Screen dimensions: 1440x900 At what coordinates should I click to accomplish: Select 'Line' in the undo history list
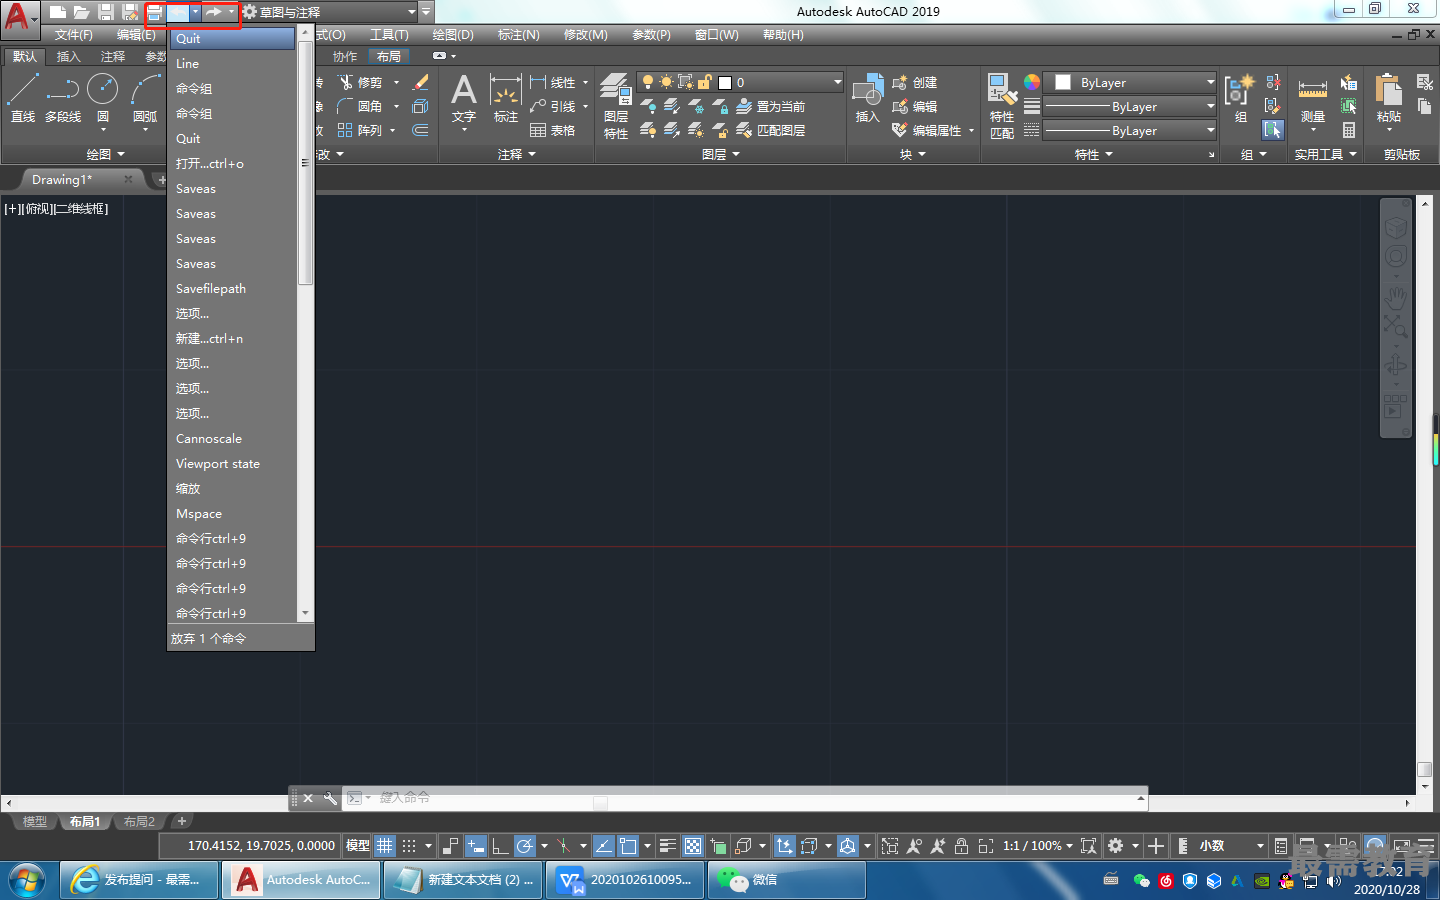(233, 63)
